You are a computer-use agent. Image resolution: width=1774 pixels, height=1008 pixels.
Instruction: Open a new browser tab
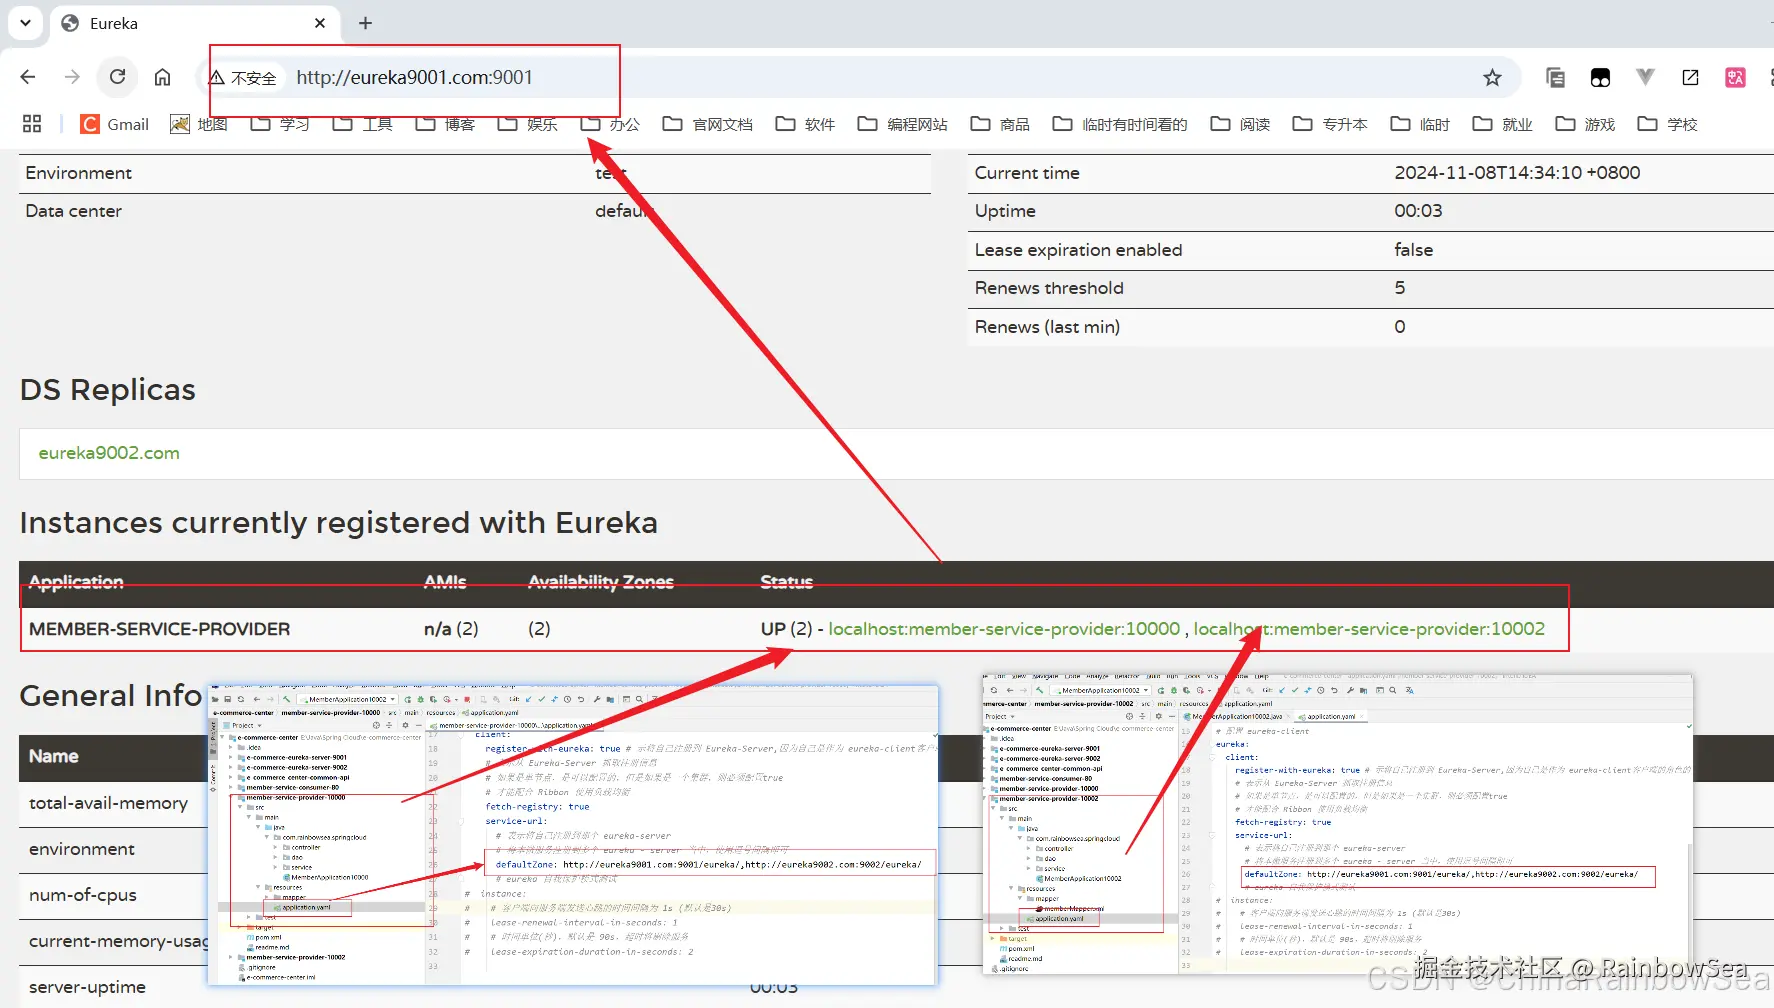click(366, 23)
